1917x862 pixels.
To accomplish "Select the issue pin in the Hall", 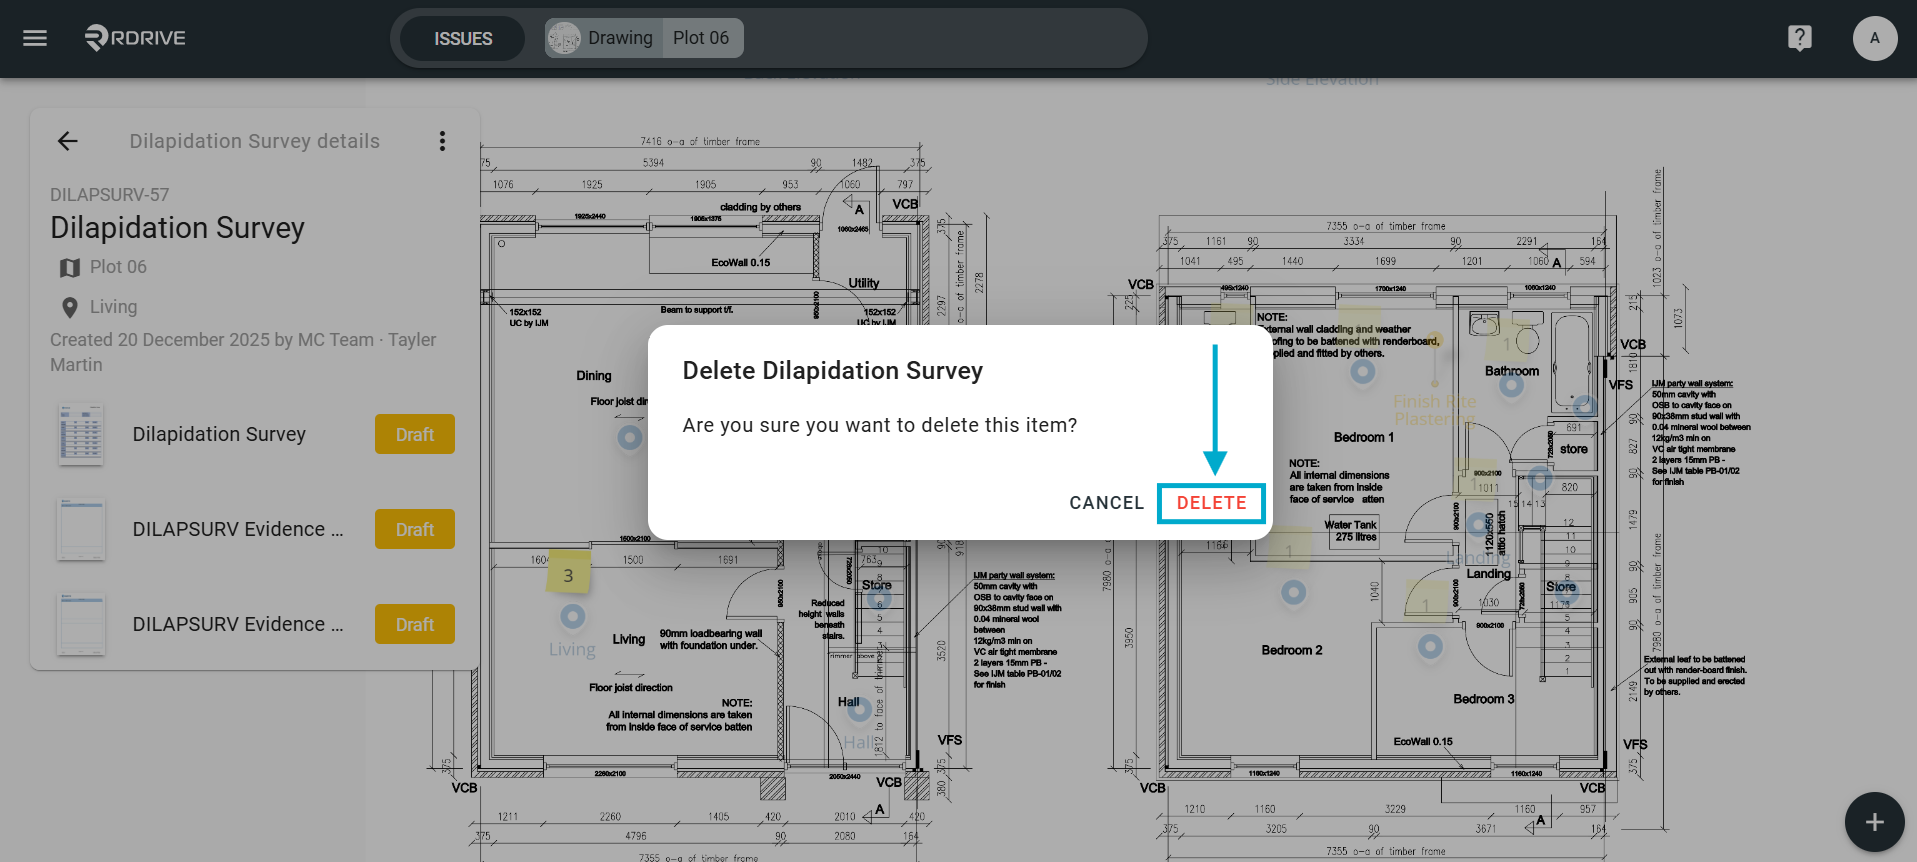I will click(x=859, y=710).
